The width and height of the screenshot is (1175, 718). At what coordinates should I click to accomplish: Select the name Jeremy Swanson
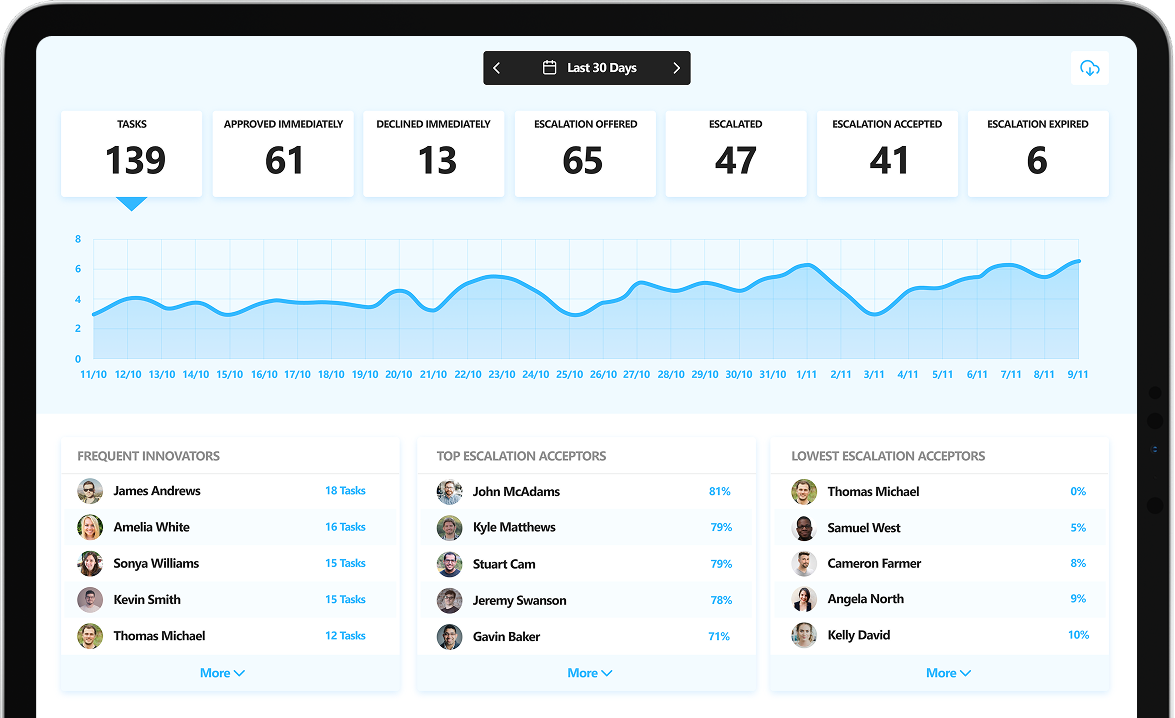tap(519, 600)
